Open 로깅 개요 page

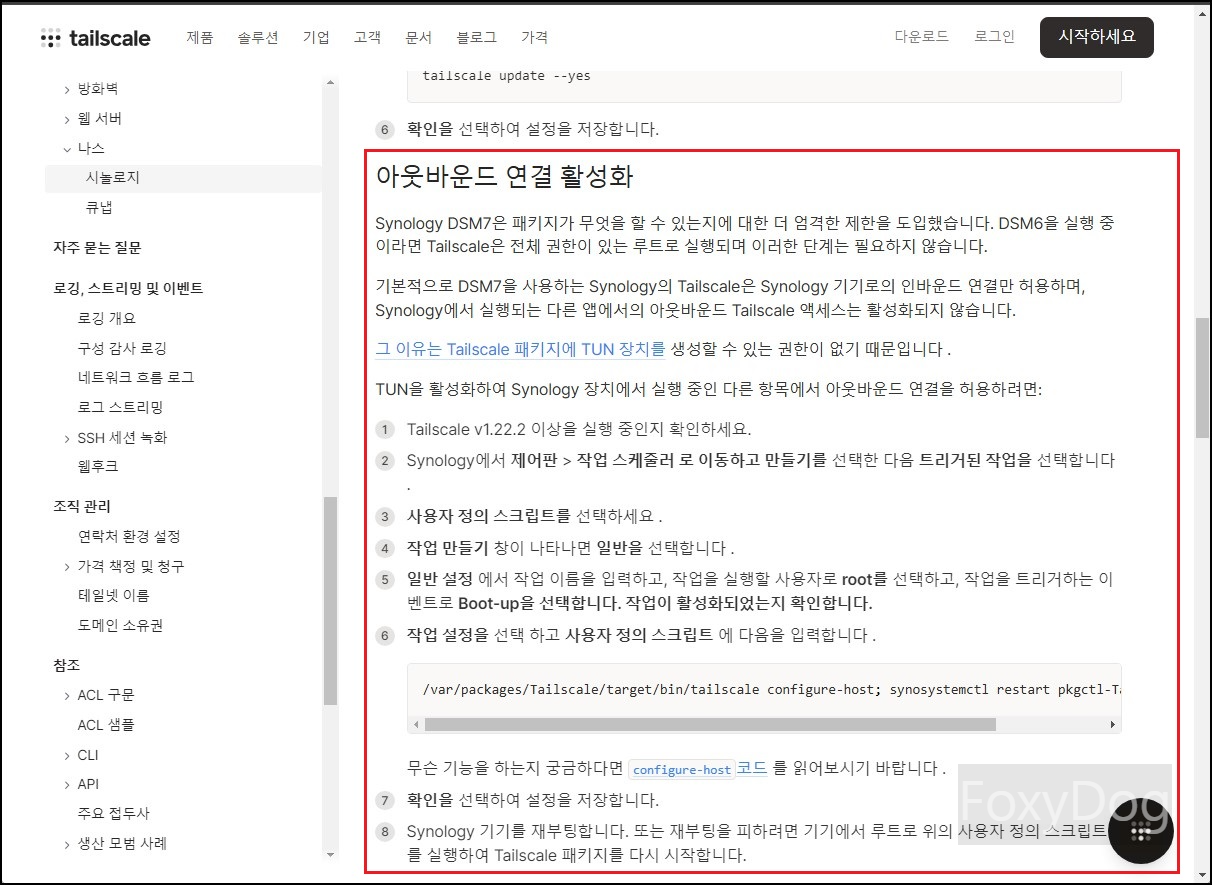pos(106,318)
